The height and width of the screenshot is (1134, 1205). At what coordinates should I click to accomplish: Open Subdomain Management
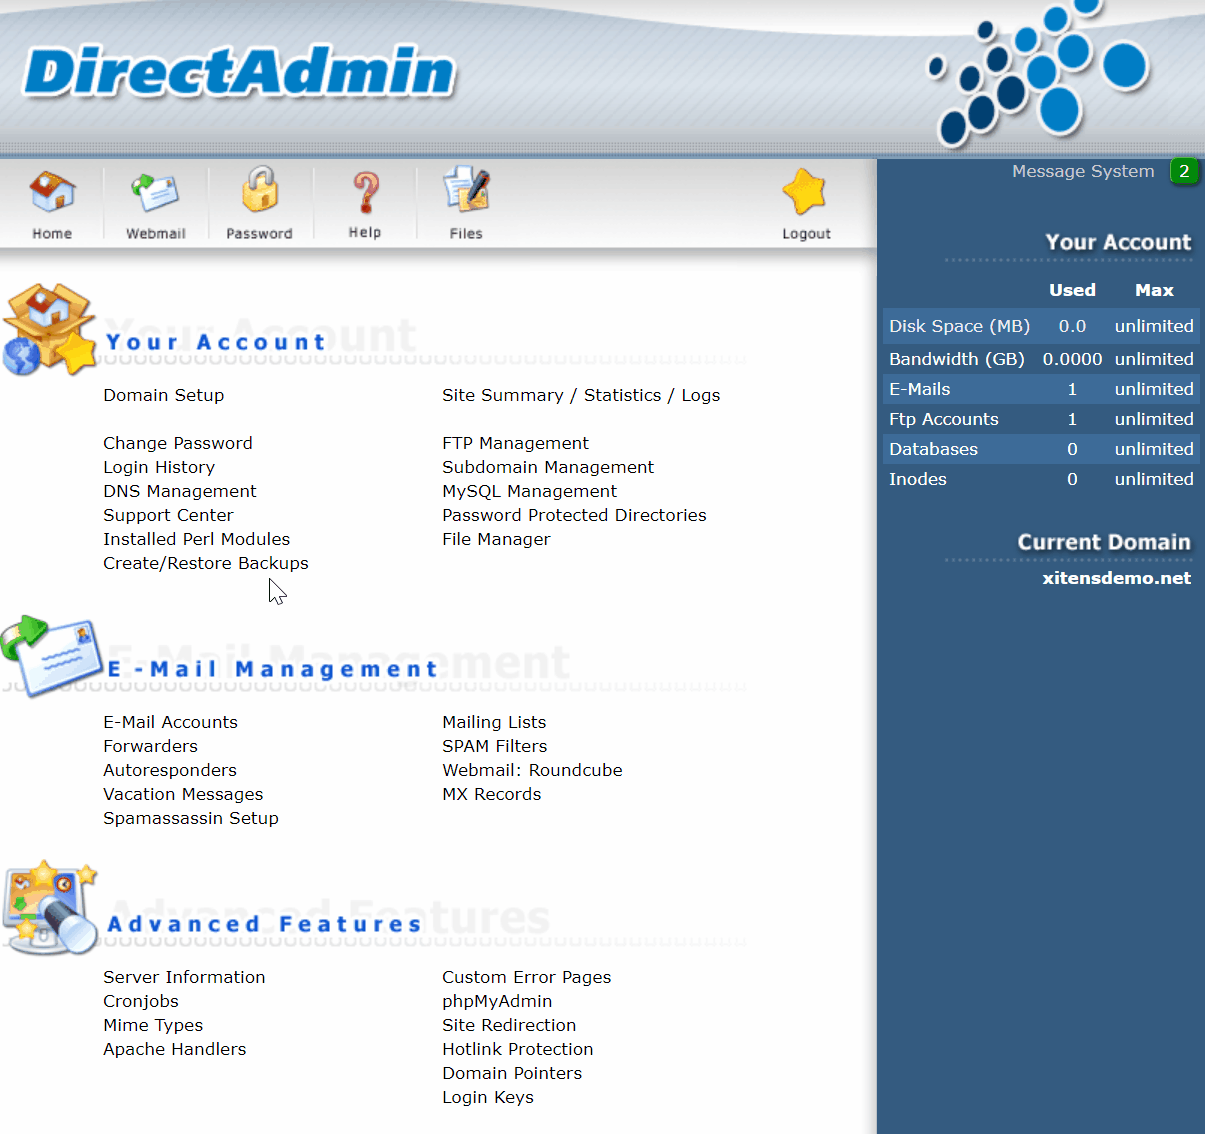click(548, 467)
